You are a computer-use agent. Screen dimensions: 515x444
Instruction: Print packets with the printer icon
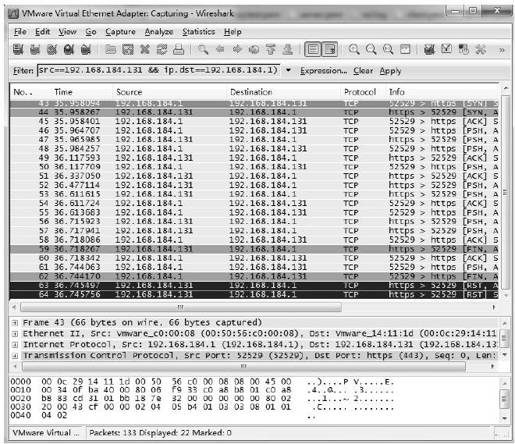pos(178,50)
